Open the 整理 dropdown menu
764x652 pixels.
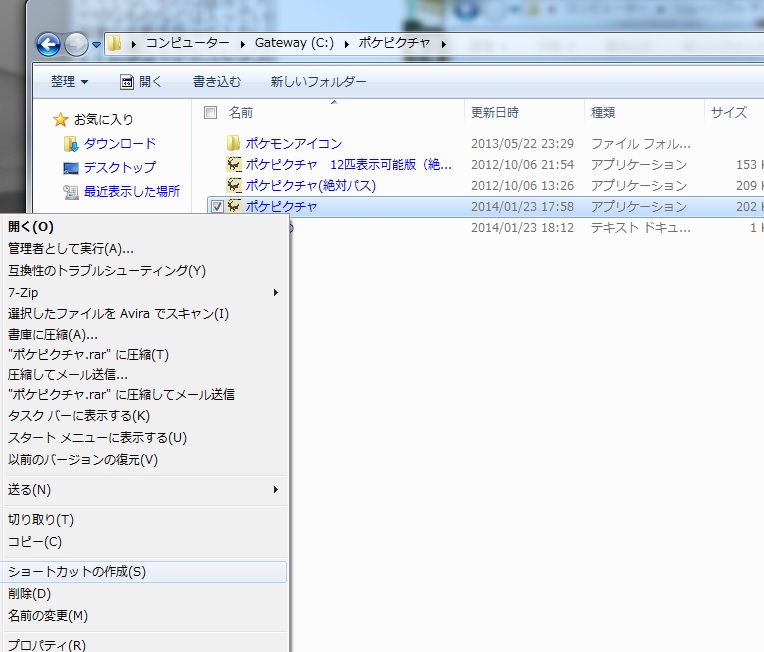[69, 81]
